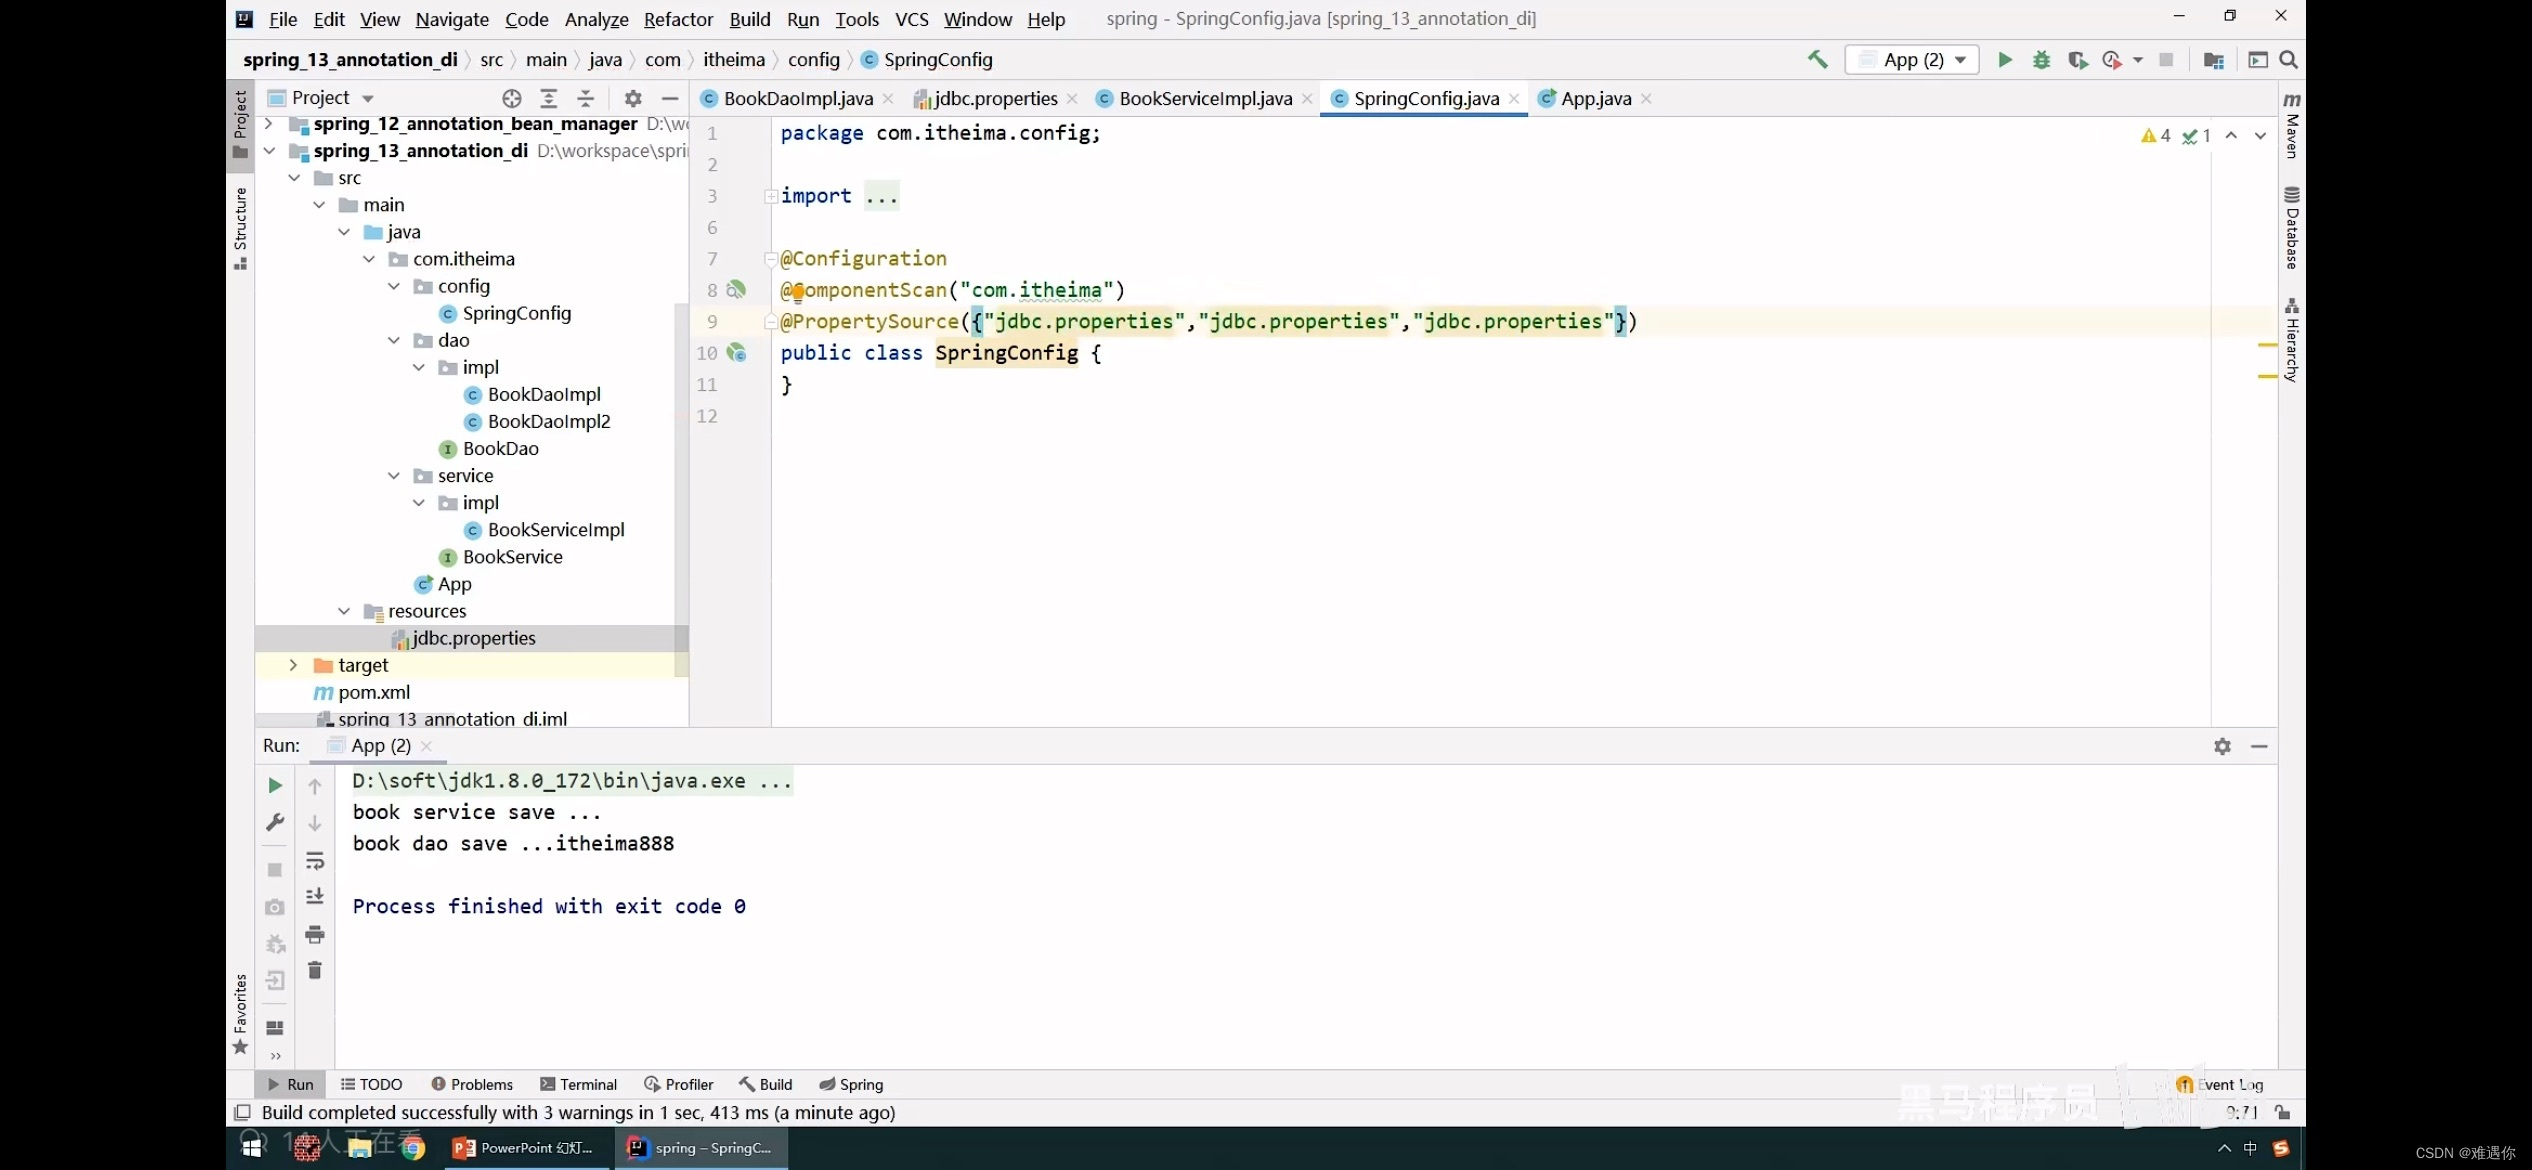Click the warnings indicator showing 4
This screenshot has width=2532, height=1170.
pos(2156,136)
